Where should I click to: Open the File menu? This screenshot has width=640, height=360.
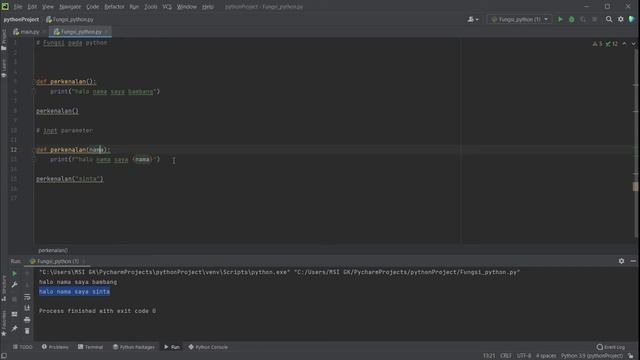coord(18,7)
